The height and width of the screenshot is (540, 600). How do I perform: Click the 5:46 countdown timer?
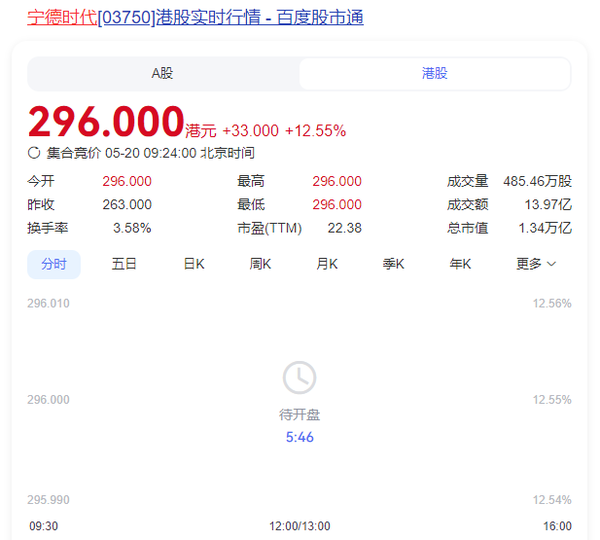299,437
